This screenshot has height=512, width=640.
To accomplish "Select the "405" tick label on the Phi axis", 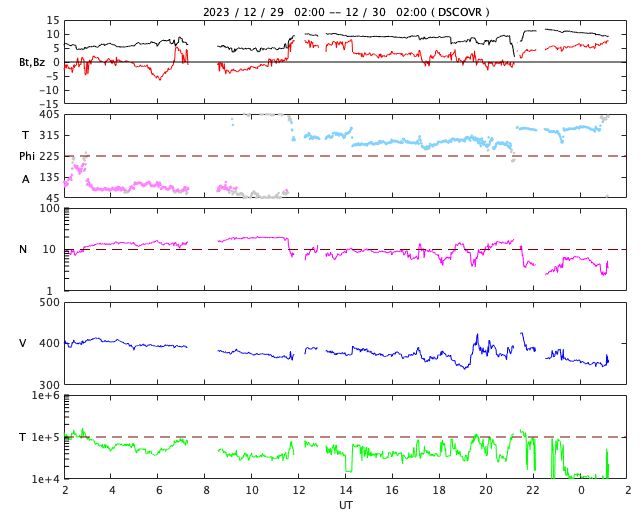I will pyautogui.click(x=49, y=115).
